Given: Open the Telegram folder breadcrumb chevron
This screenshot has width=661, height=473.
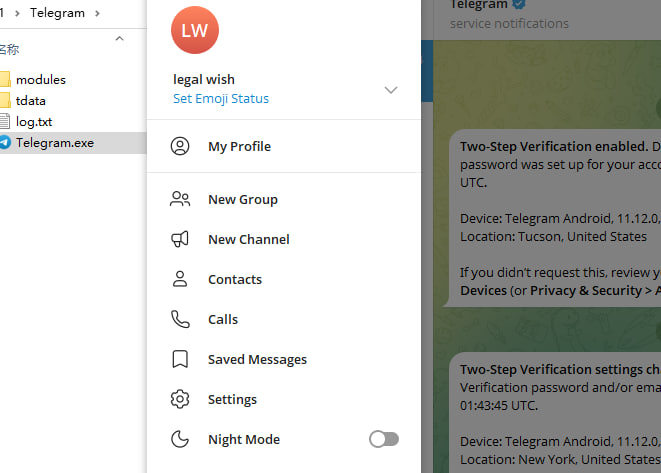Looking at the screenshot, I should tap(95, 13).
